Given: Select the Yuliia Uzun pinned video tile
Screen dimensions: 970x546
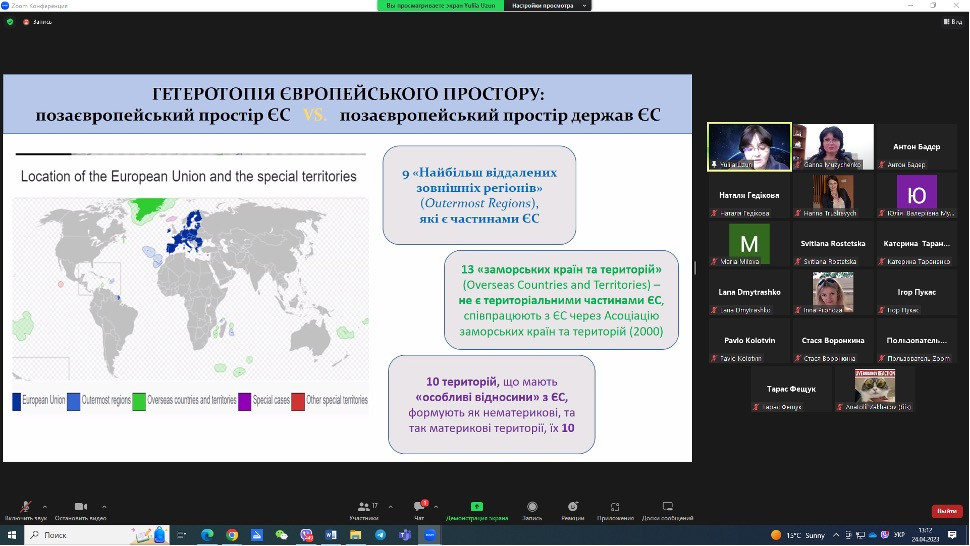Looking at the screenshot, I should click(x=749, y=147).
